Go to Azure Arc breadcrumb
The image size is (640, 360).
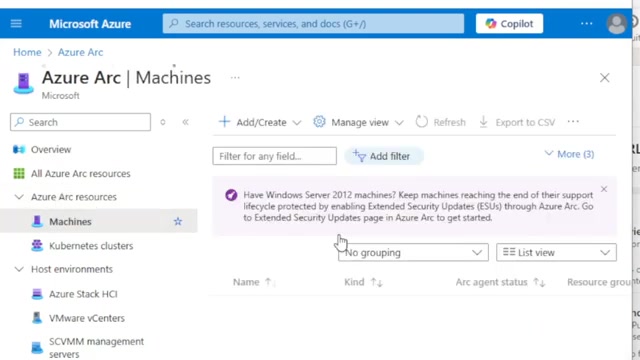80,52
